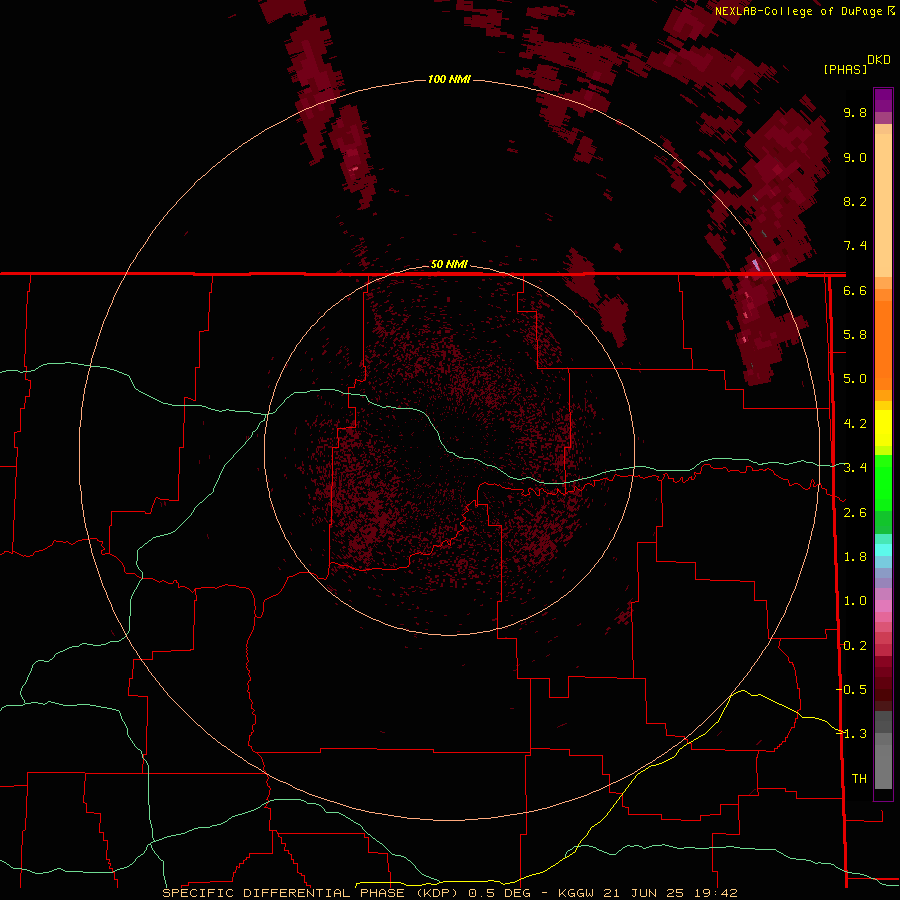Viewport: 900px width, 900px height.
Task: Click the 9.0 value on color scale
Action: (x=855, y=157)
